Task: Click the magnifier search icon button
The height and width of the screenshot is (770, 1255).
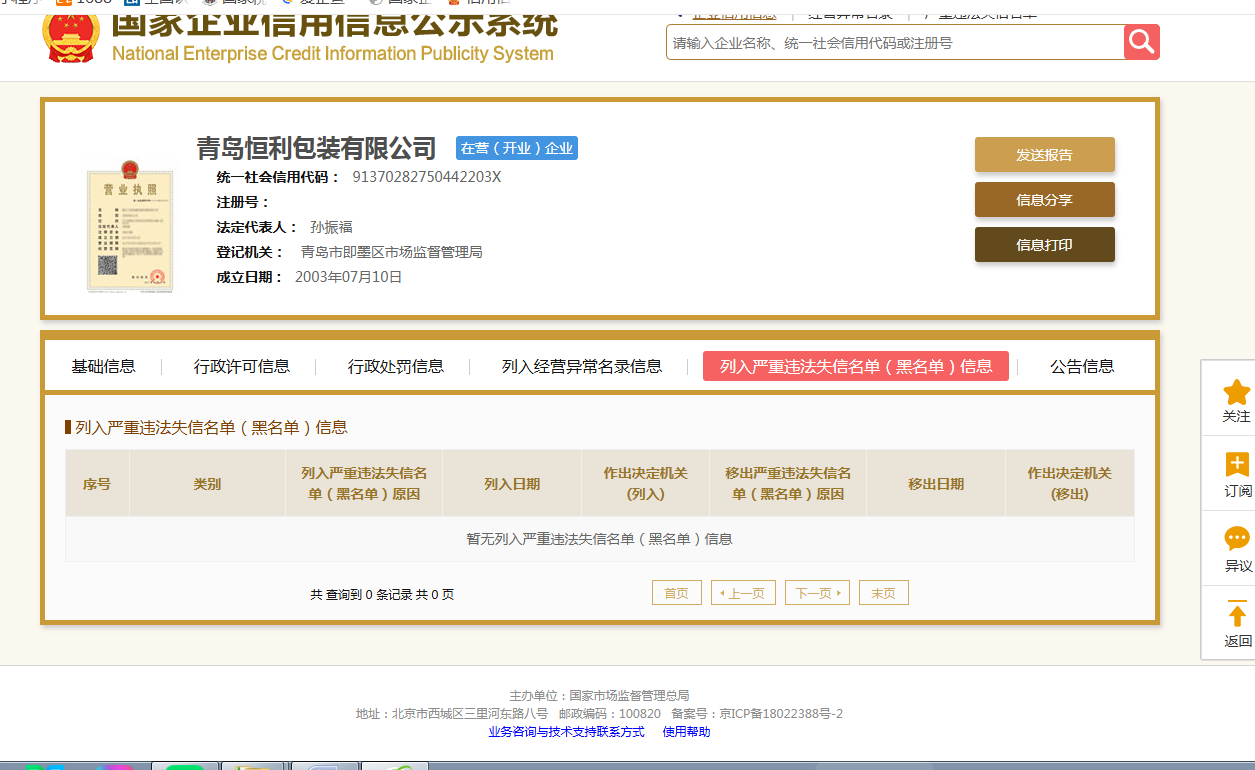Action: point(1141,43)
